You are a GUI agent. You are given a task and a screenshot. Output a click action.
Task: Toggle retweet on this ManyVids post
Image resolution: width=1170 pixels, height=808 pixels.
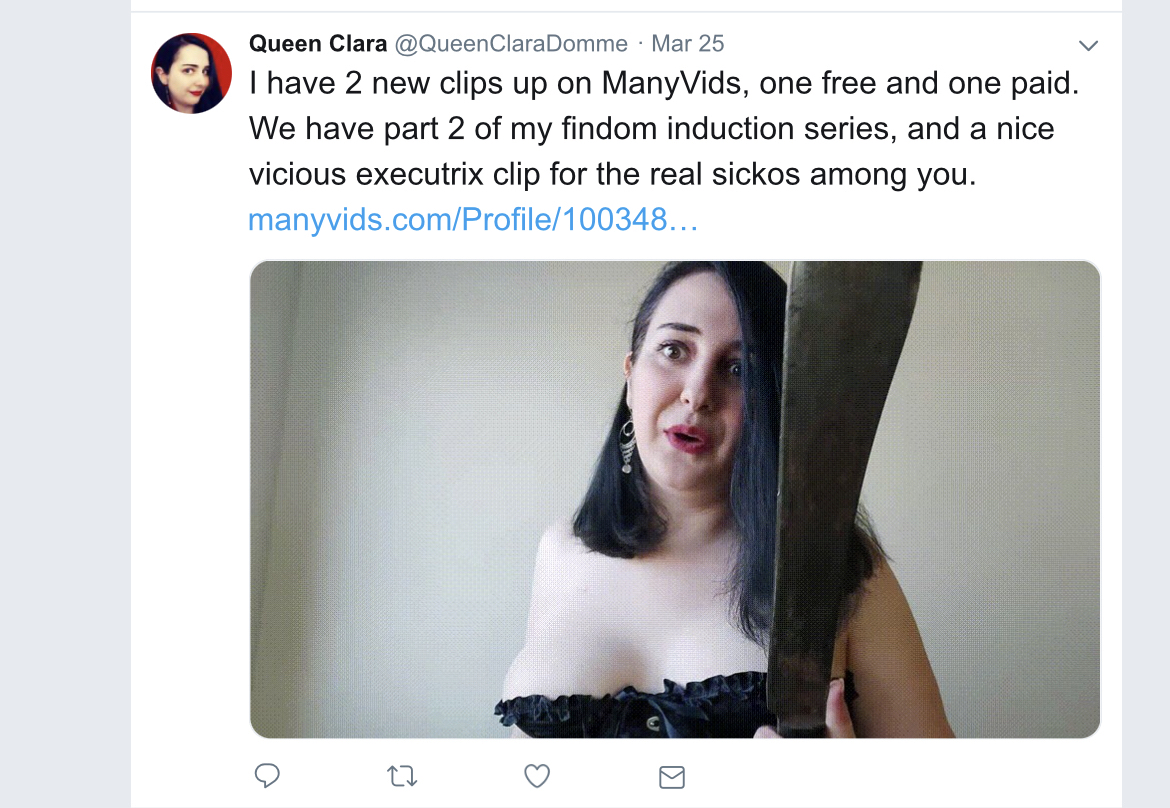402,777
